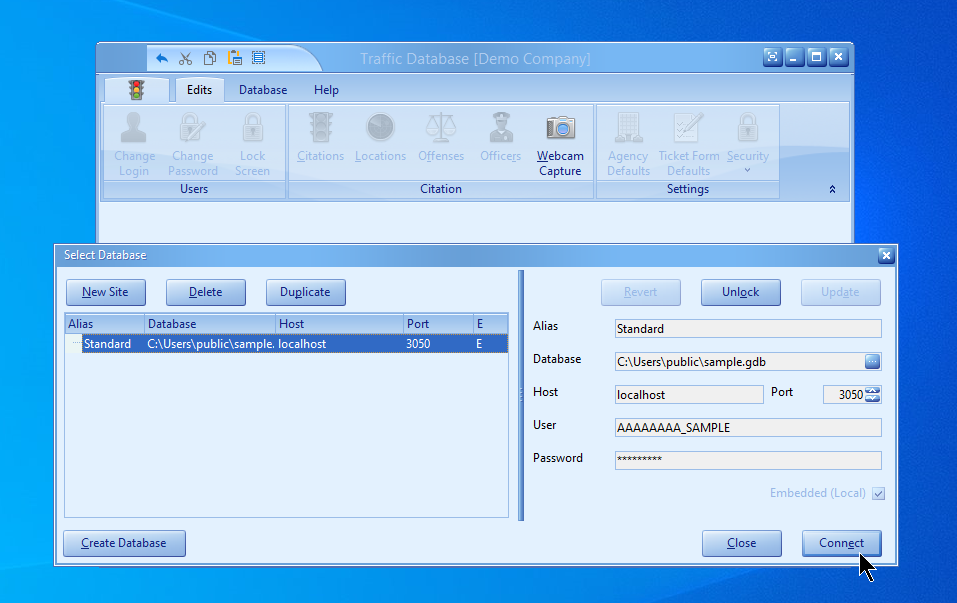
Task: Click the Host input field
Action: (x=689, y=395)
